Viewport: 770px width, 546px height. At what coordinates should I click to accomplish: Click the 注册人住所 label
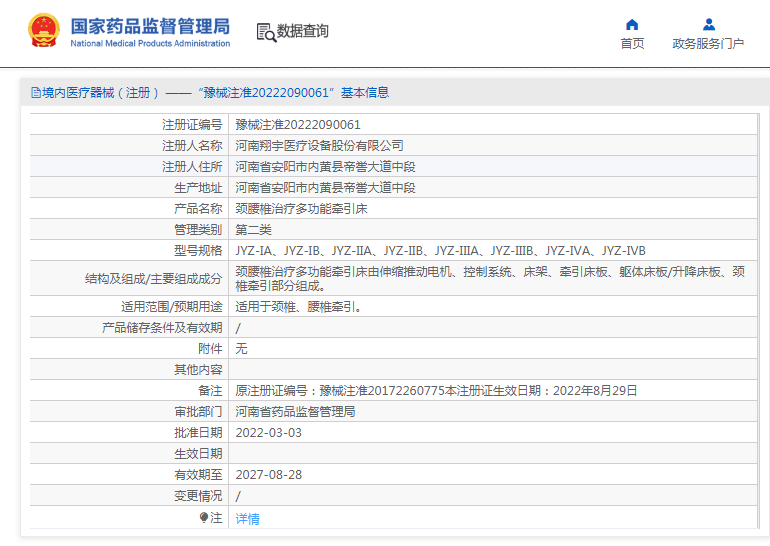click(192, 167)
